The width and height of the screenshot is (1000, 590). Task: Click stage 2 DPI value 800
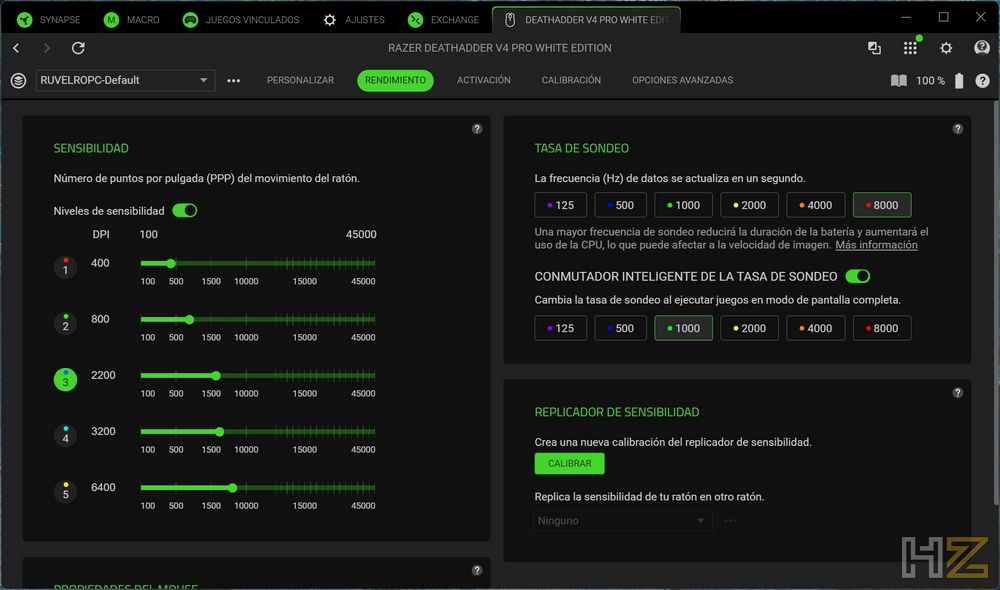point(100,319)
